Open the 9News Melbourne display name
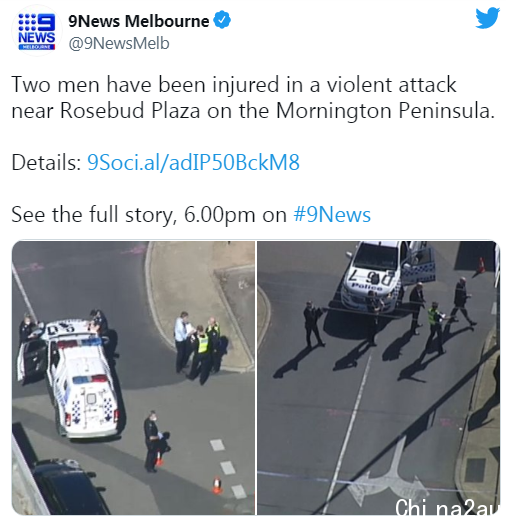Image resolution: width=506 pixels, height=521 pixels. click(x=139, y=21)
